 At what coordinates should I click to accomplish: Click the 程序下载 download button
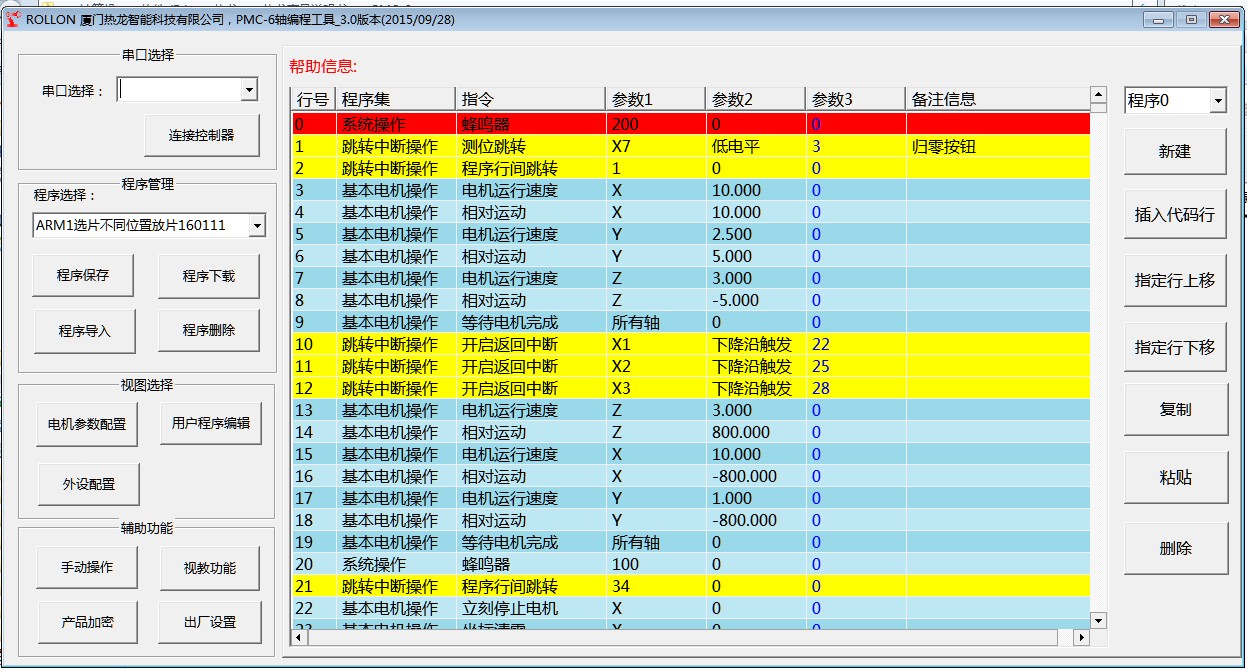pyautogui.click(x=209, y=276)
